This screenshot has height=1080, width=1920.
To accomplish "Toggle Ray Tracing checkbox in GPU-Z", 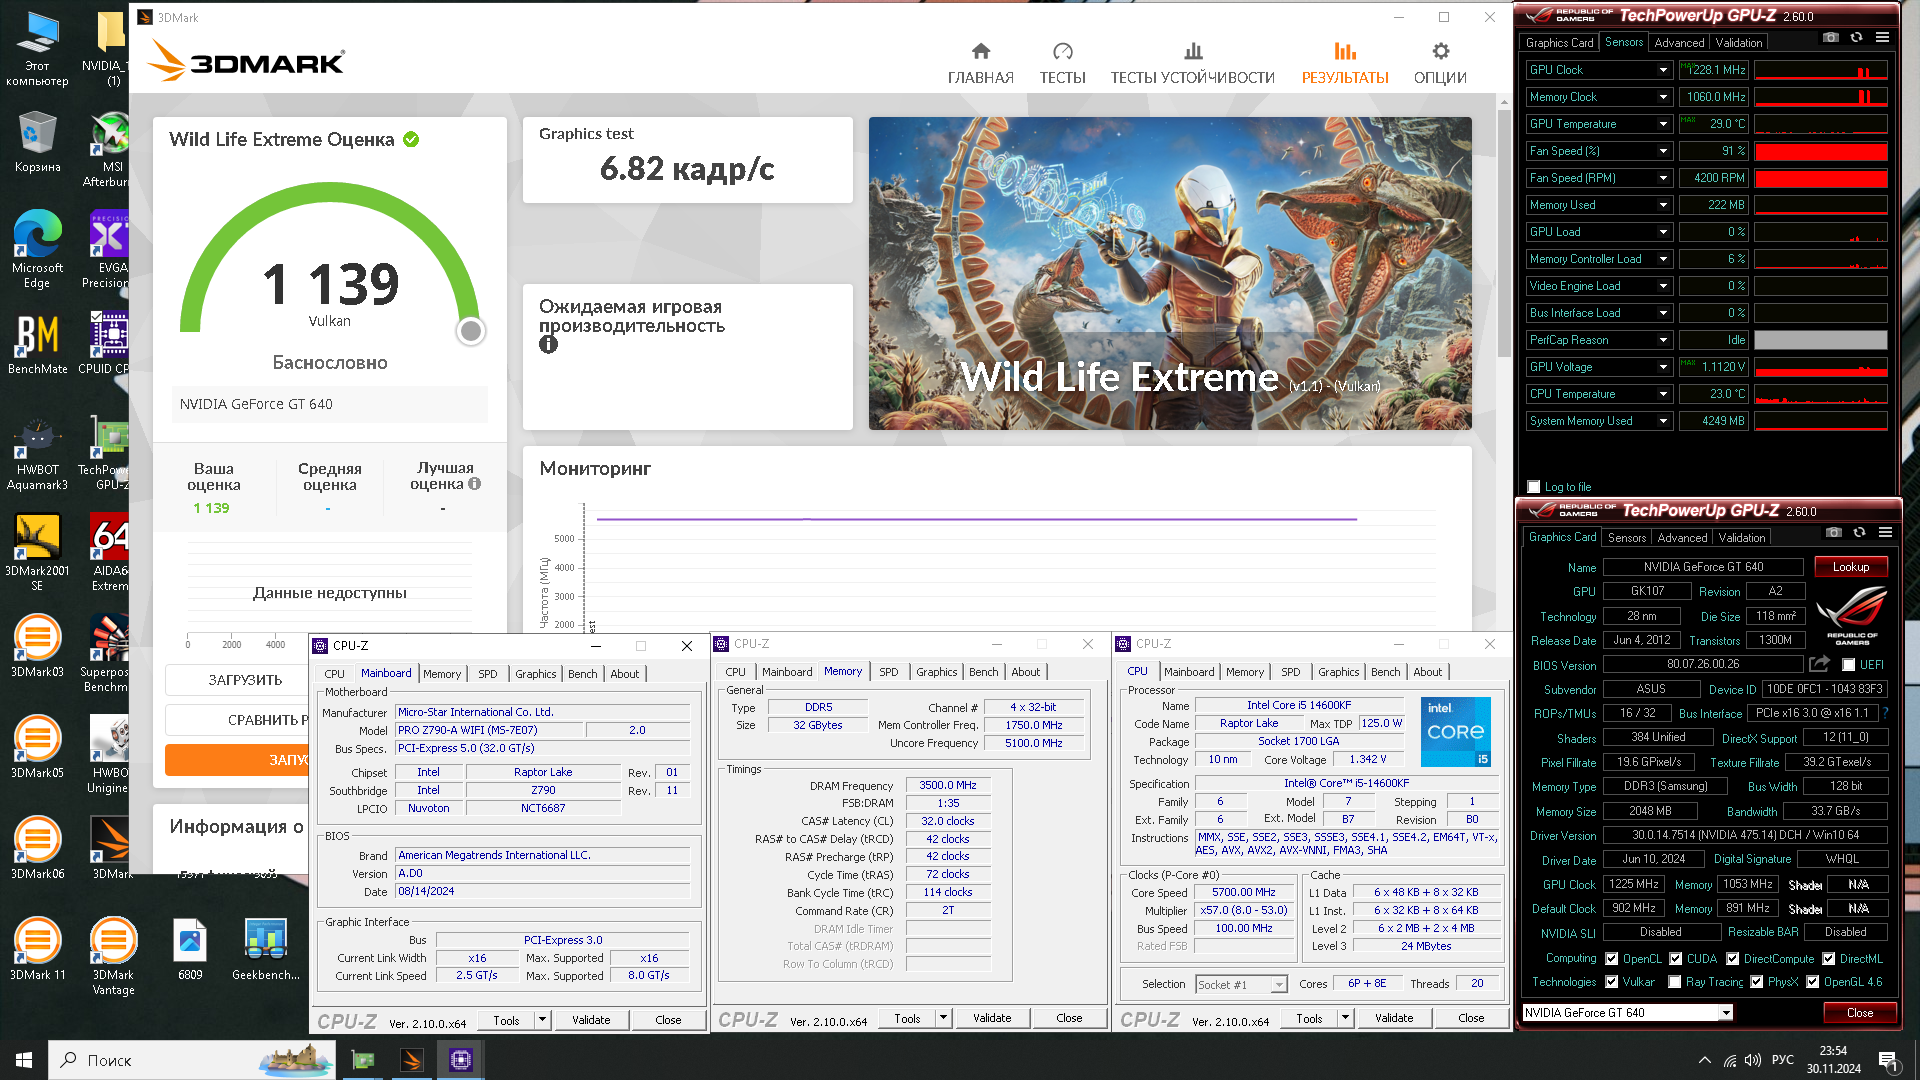I will pos(1675,982).
